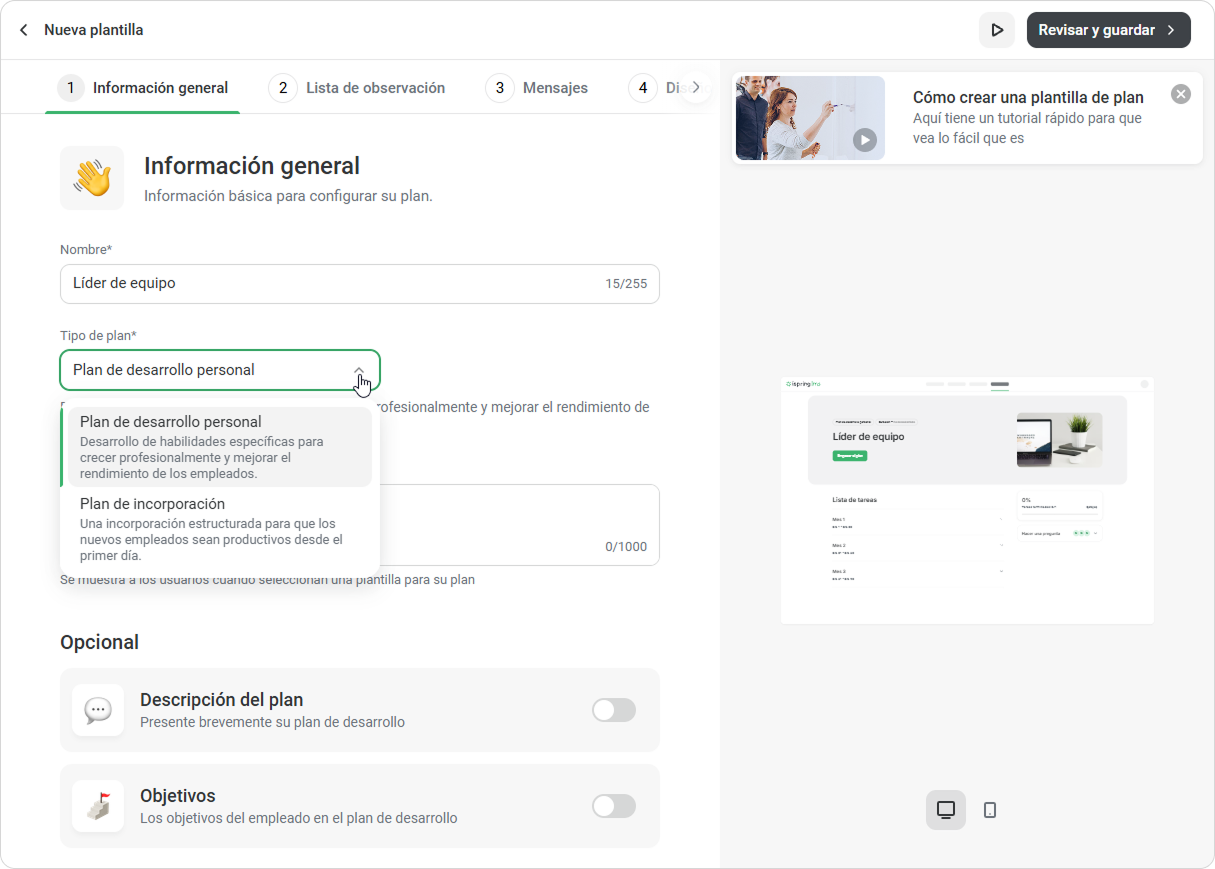Image resolution: width=1215 pixels, height=869 pixels.
Task: Switch preview to mobile view icon
Action: click(x=990, y=810)
